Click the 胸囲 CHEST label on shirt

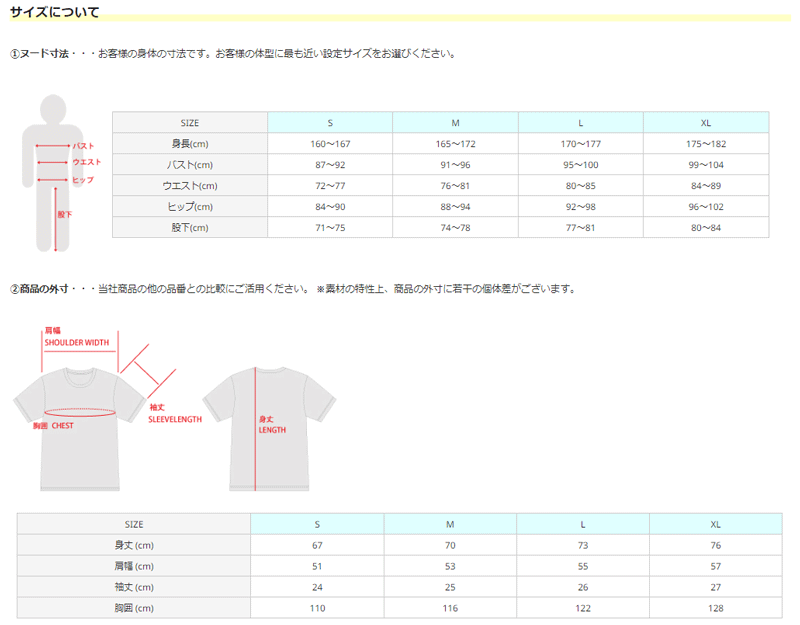[53, 425]
